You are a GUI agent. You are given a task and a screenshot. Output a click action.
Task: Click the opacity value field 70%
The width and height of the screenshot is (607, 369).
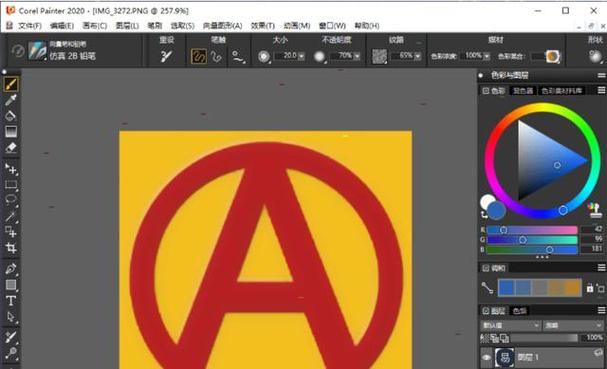pos(341,56)
